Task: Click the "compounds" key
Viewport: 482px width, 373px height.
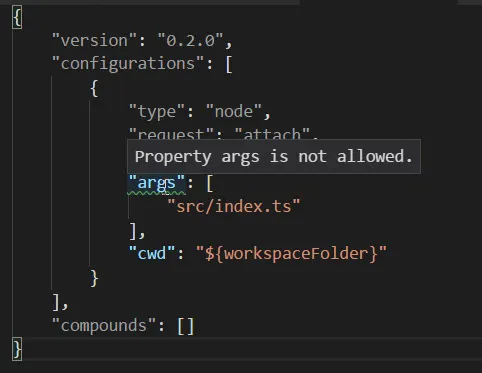Action: pyautogui.click(x=104, y=325)
